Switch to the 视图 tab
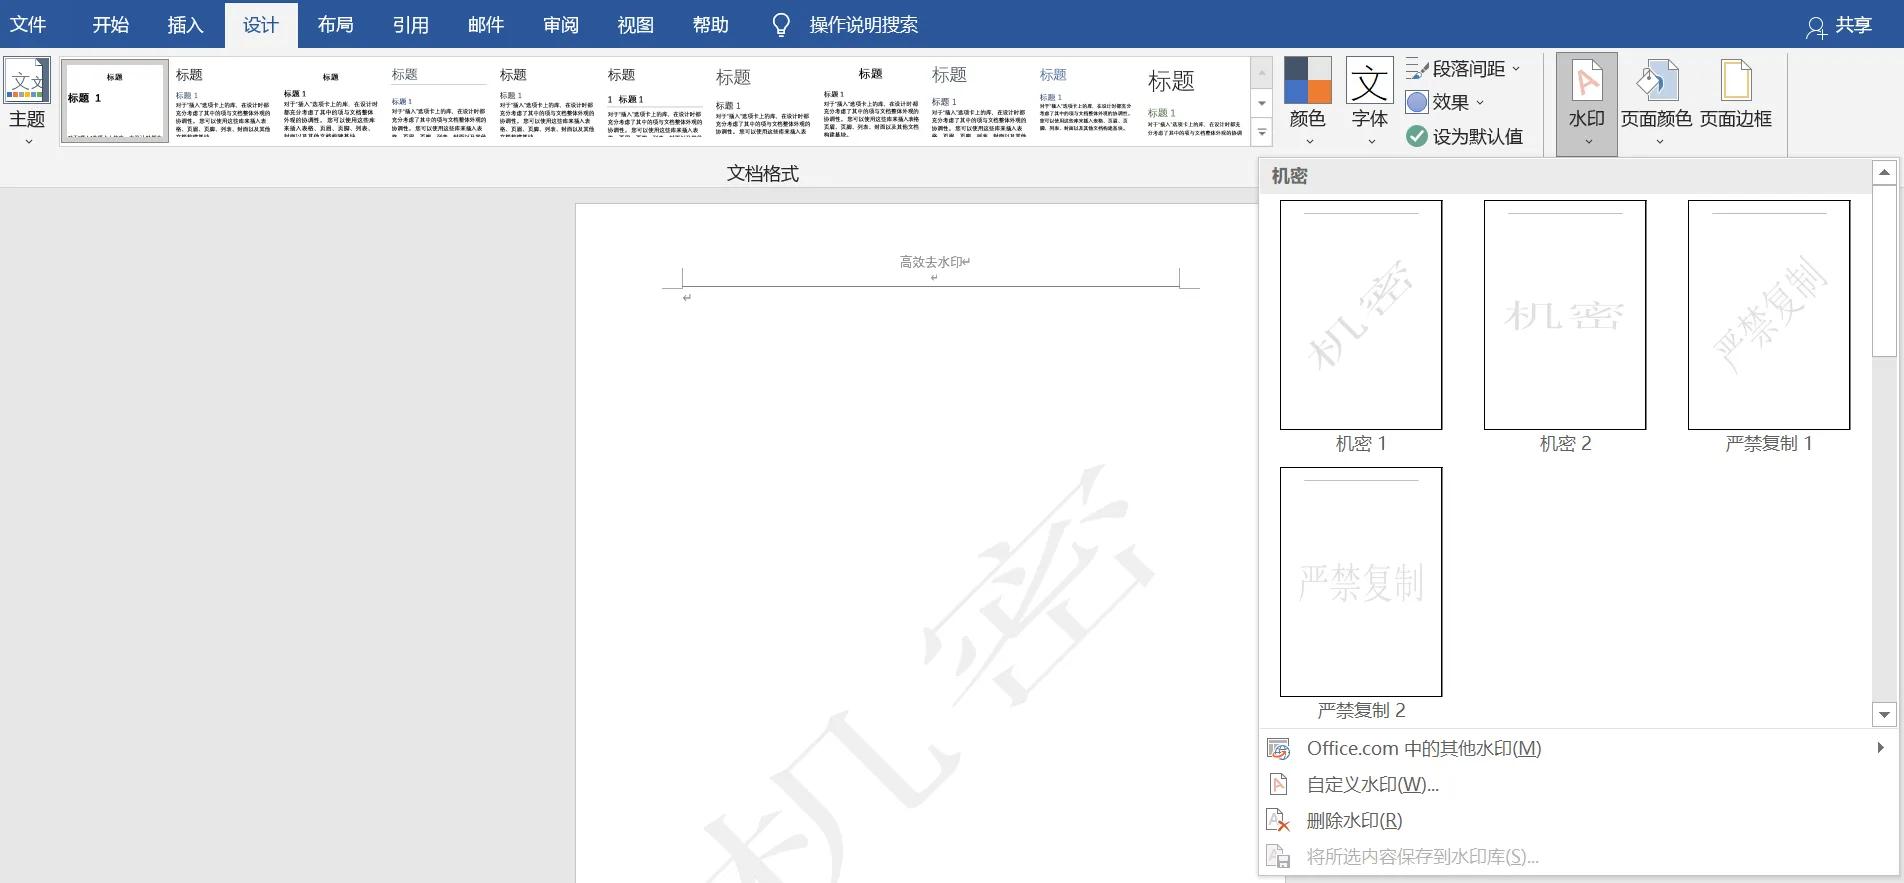This screenshot has height=883, width=1904. coord(636,25)
